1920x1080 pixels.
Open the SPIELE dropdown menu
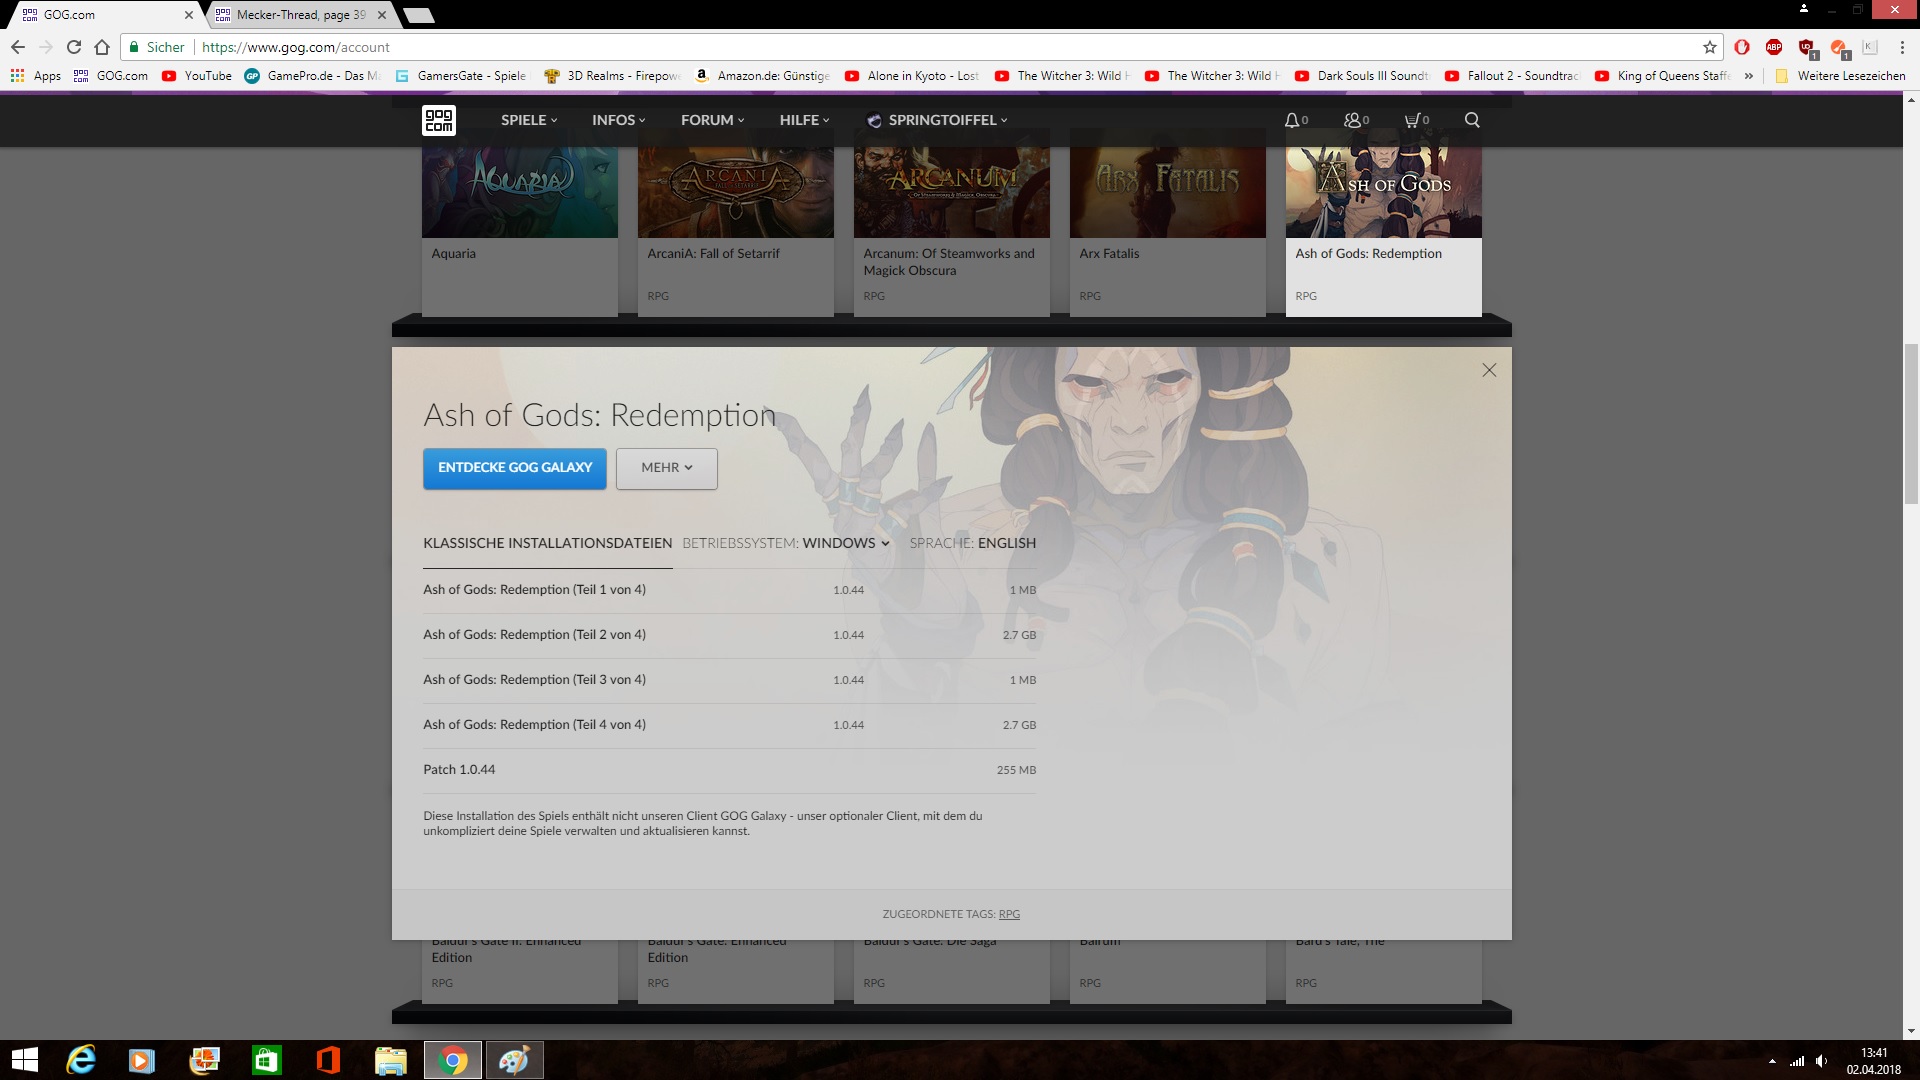point(529,120)
